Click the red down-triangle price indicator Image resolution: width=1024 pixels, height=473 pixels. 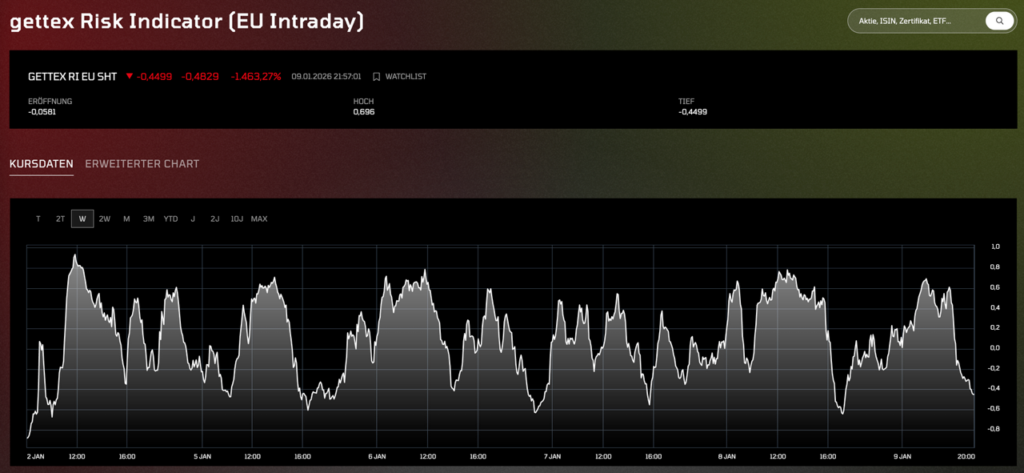coord(129,76)
